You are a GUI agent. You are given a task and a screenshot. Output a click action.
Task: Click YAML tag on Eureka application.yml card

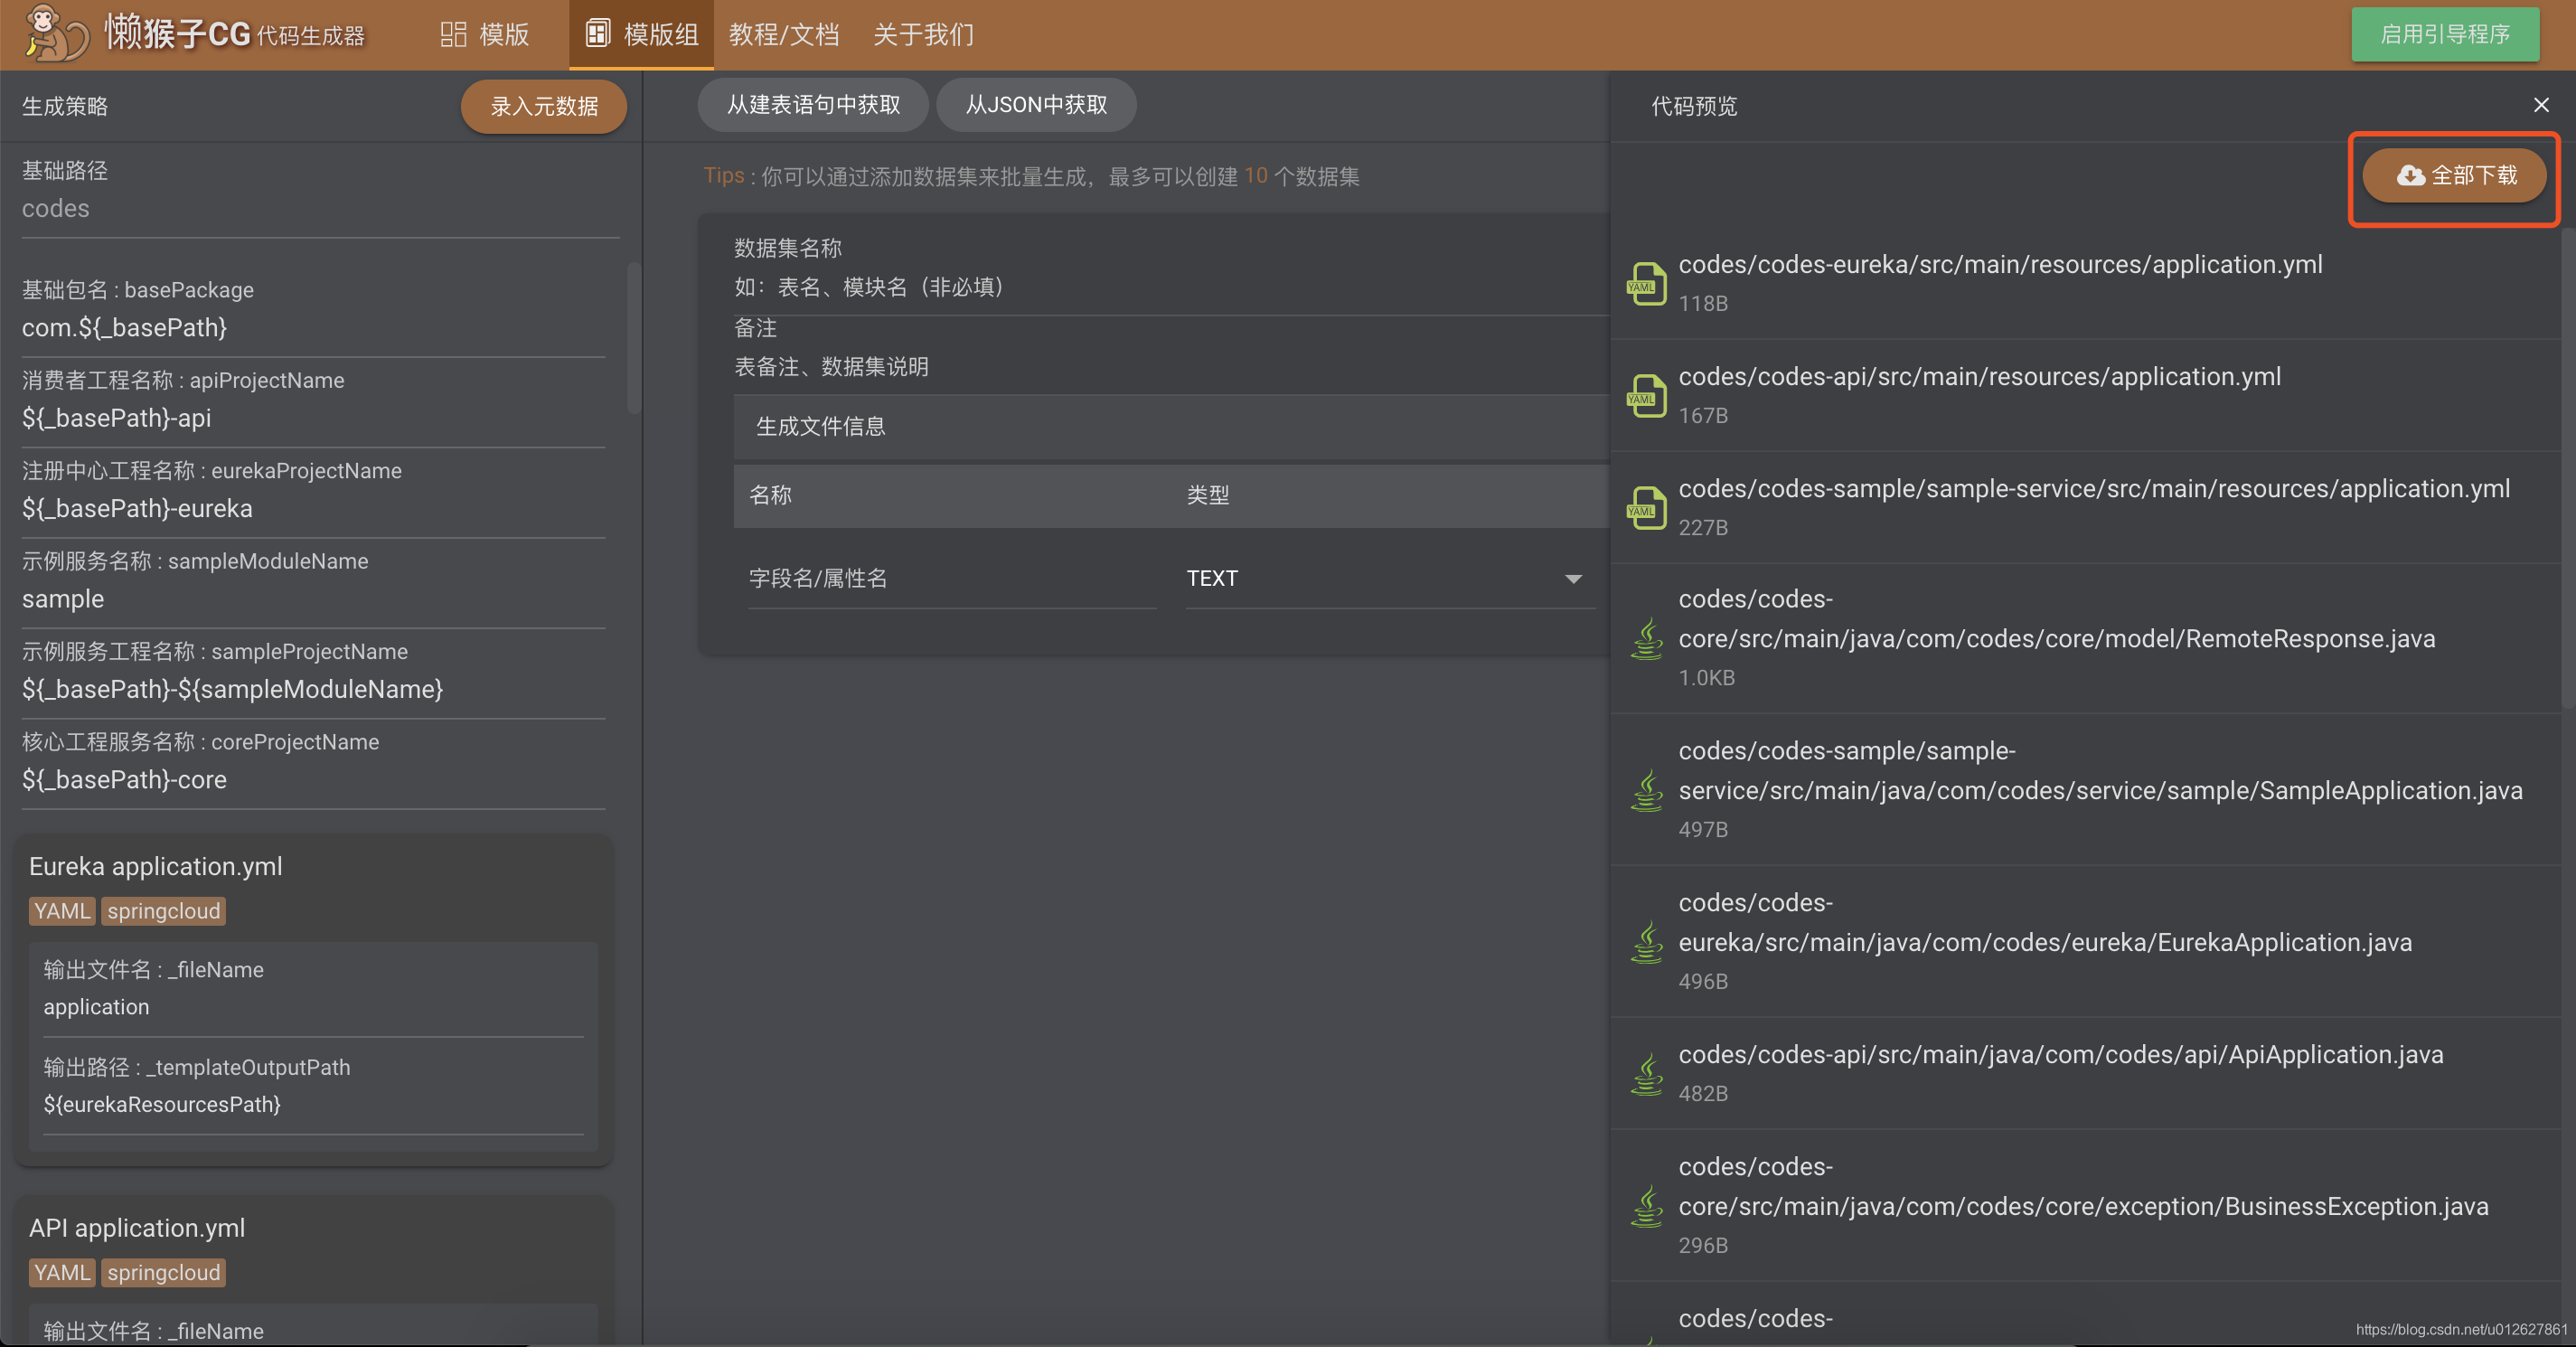(x=62, y=911)
